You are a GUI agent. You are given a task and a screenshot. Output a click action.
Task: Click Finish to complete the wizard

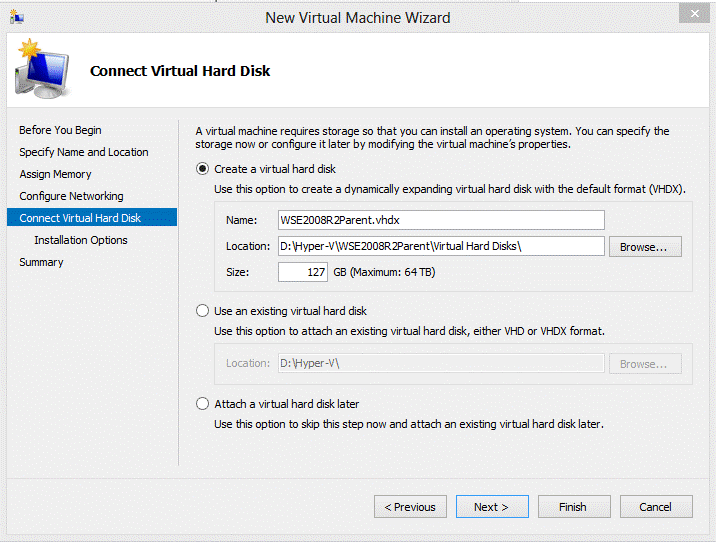click(574, 507)
